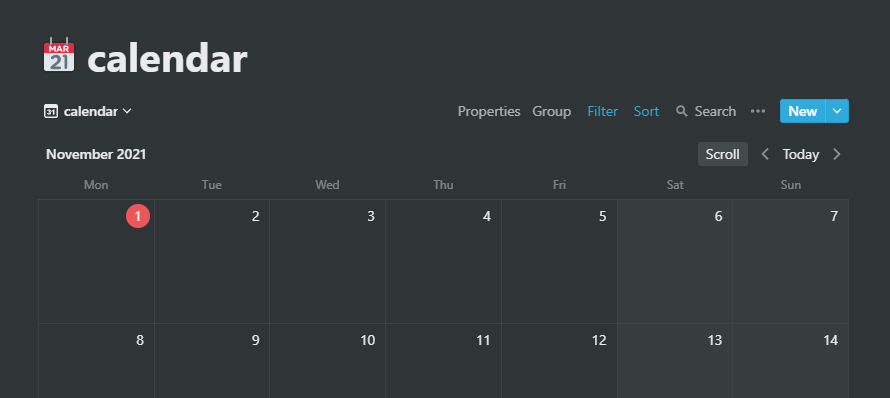Open the Group menu
The width and height of the screenshot is (890, 398).
coord(551,111)
